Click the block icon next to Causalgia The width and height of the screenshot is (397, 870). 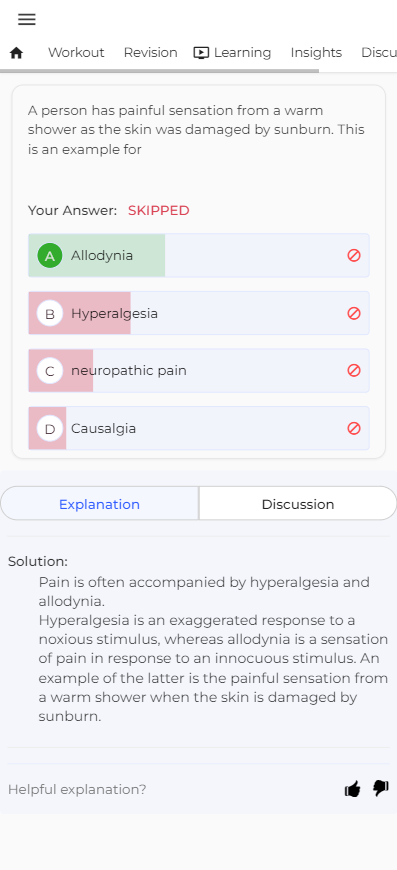pos(354,428)
